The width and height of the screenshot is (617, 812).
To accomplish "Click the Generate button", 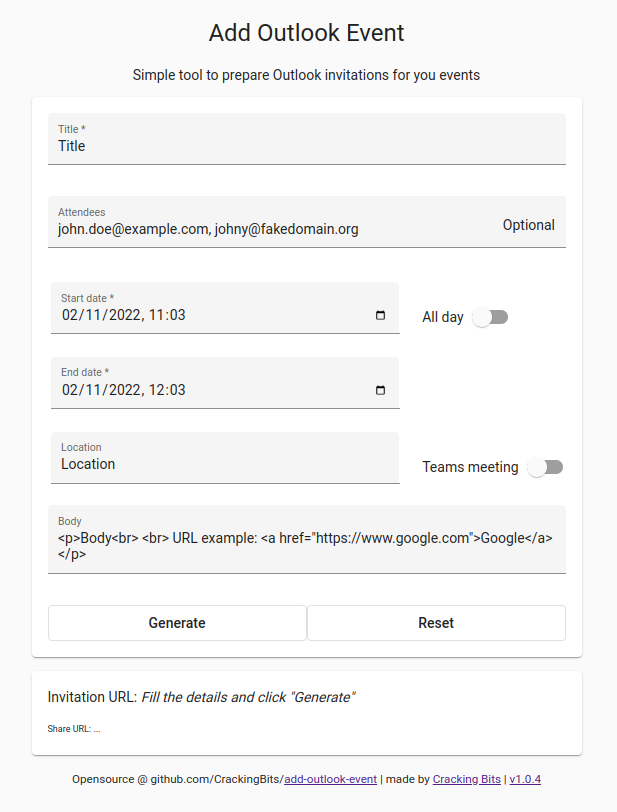I will [x=177, y=623].
